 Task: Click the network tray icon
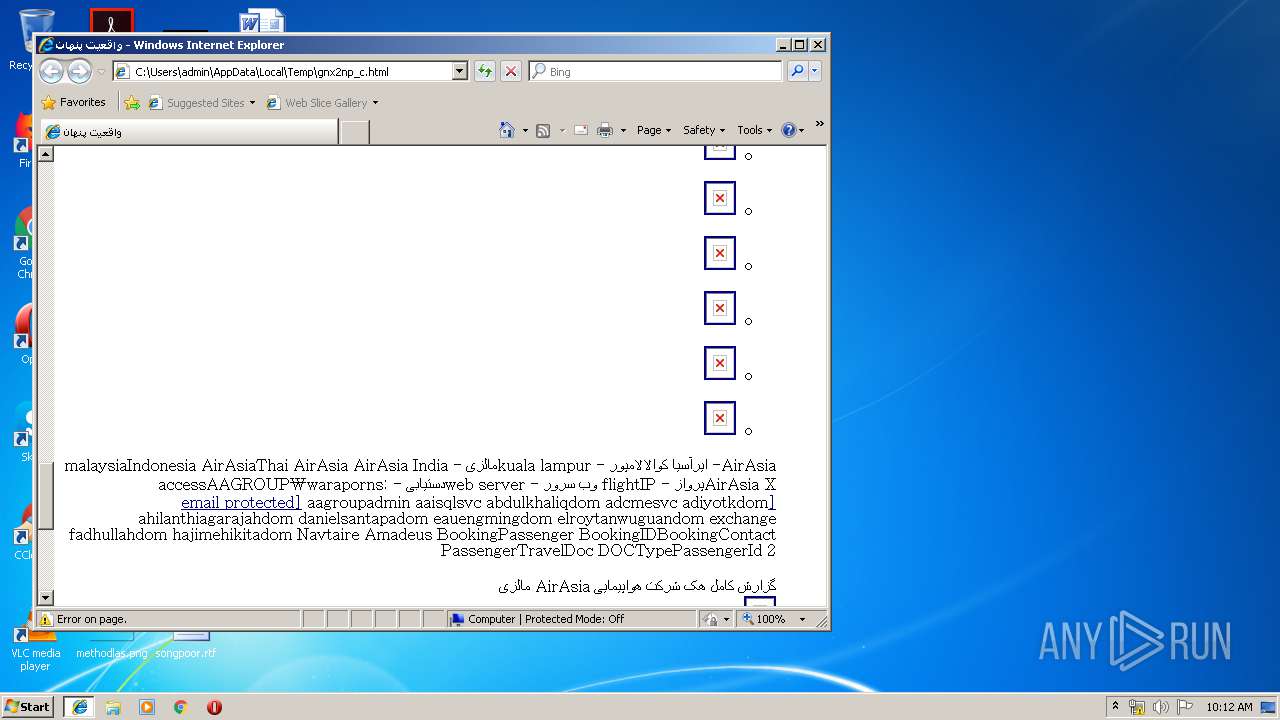click(x=1137, y=707)
